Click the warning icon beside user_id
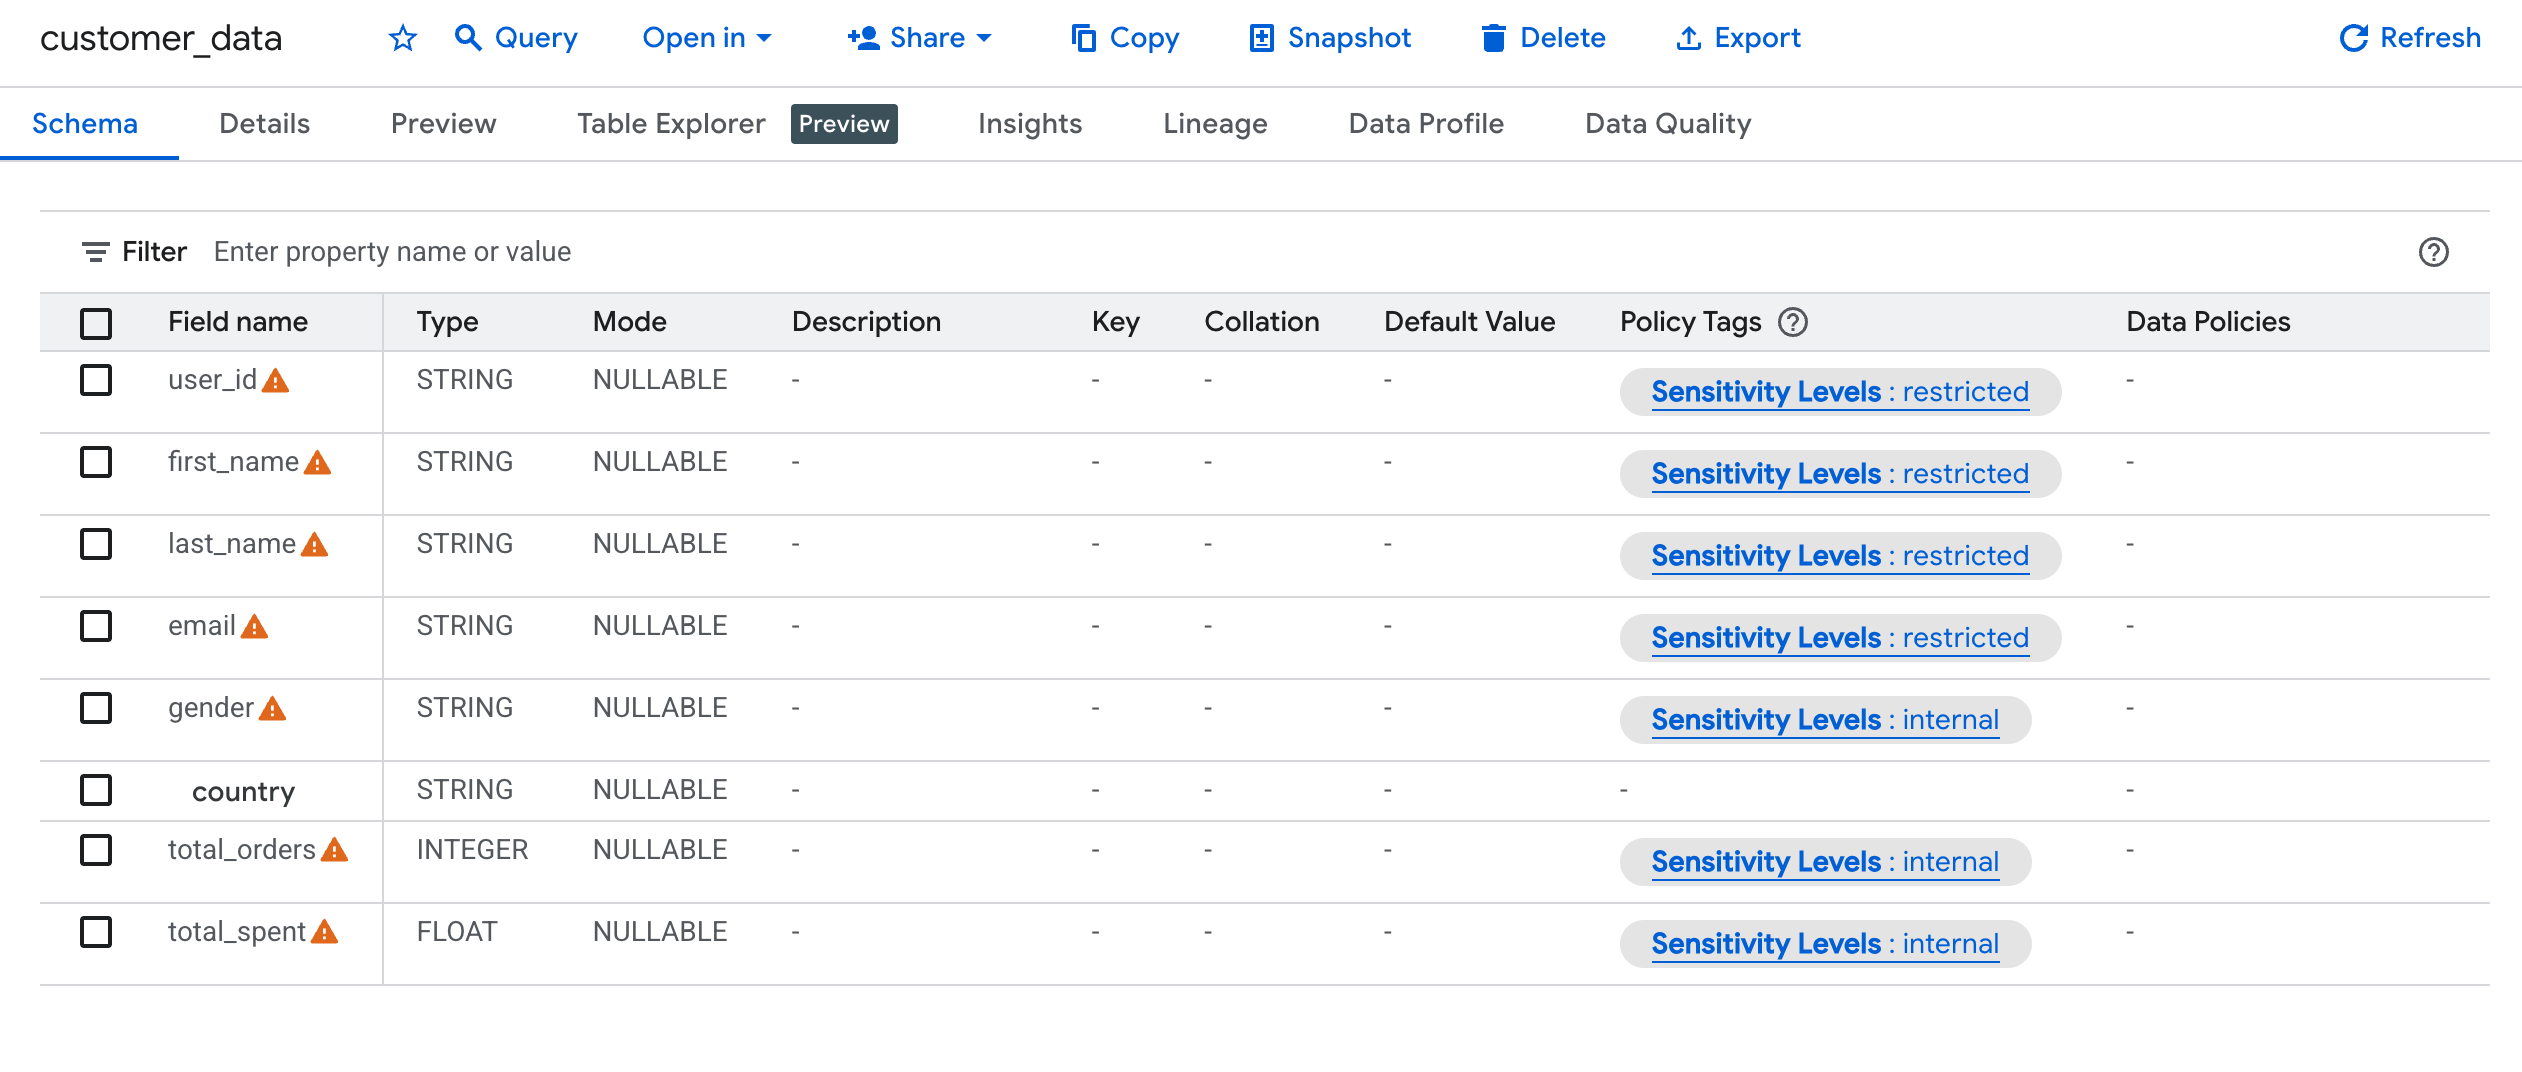Viewport: 2522px width, 1072px height. click(x=276, y=381)
